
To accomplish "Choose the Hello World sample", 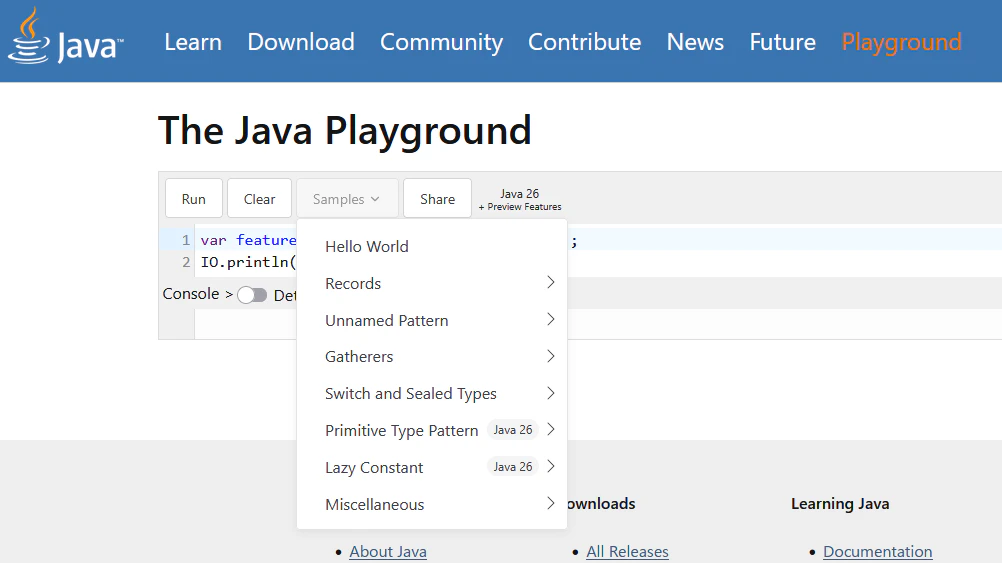I will [432, 247].
